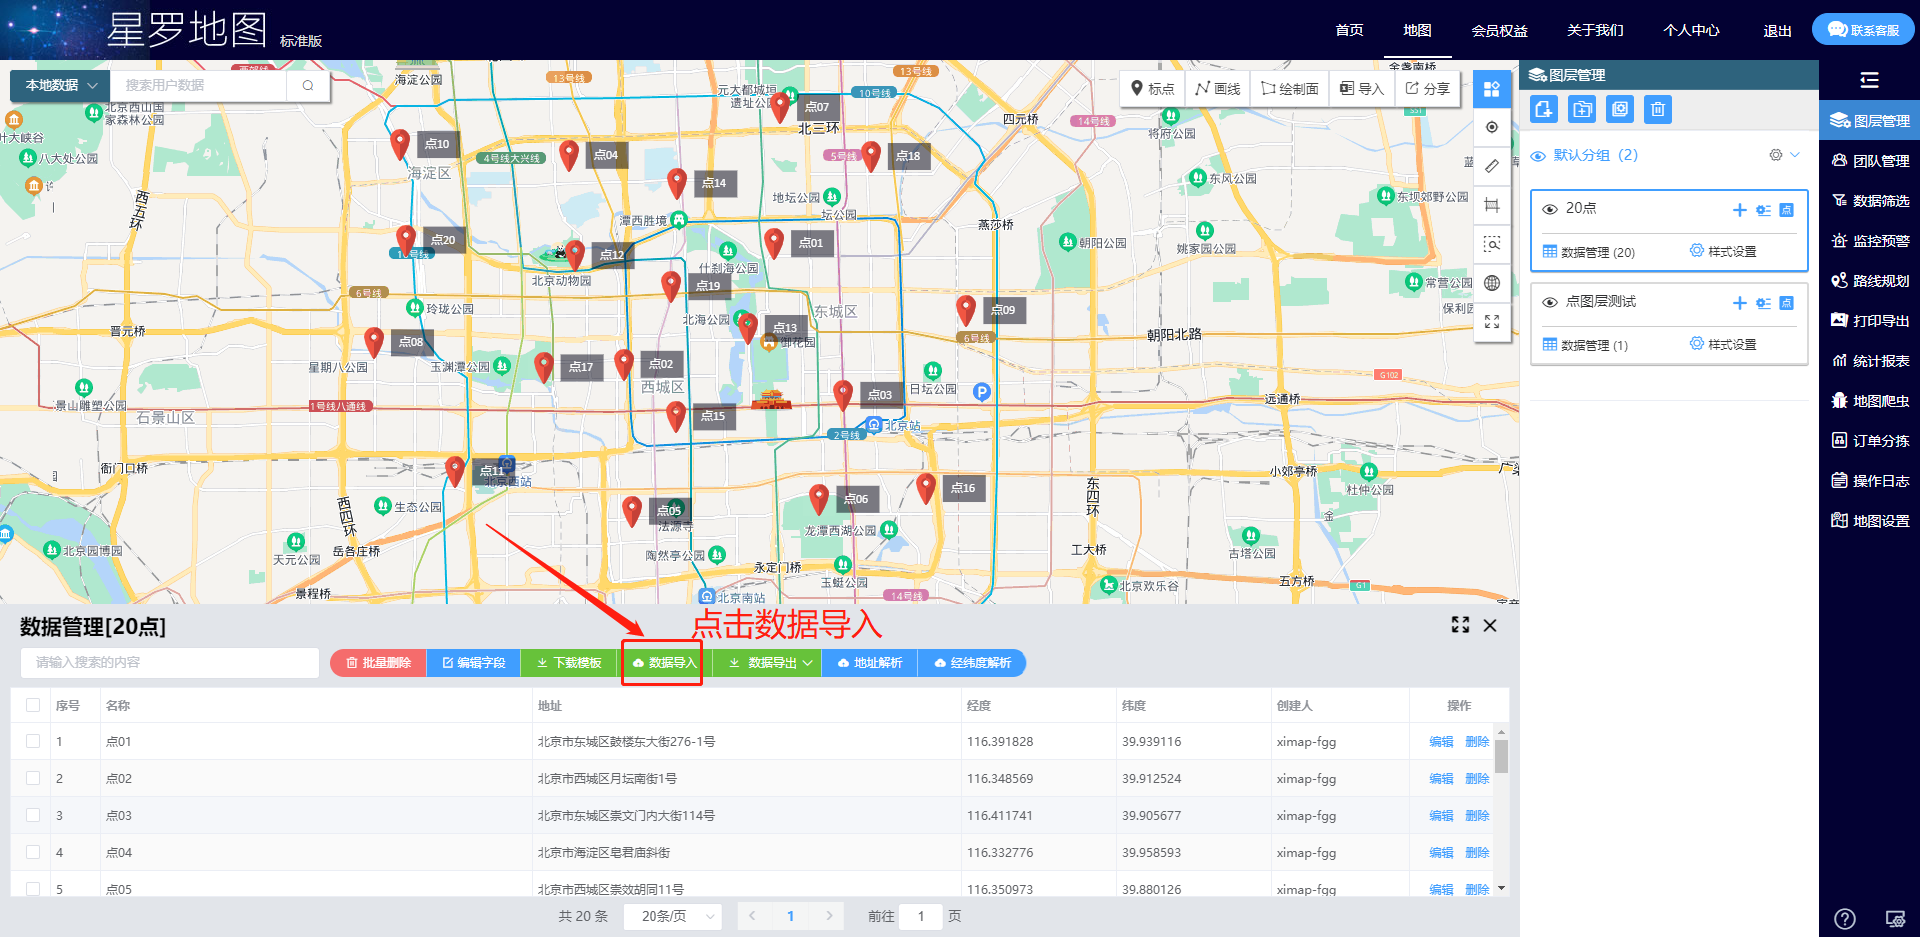Select the area measure tool icon
Image resolution: width=1920 pixels, height=937 pixels.
click(1492, 205)
